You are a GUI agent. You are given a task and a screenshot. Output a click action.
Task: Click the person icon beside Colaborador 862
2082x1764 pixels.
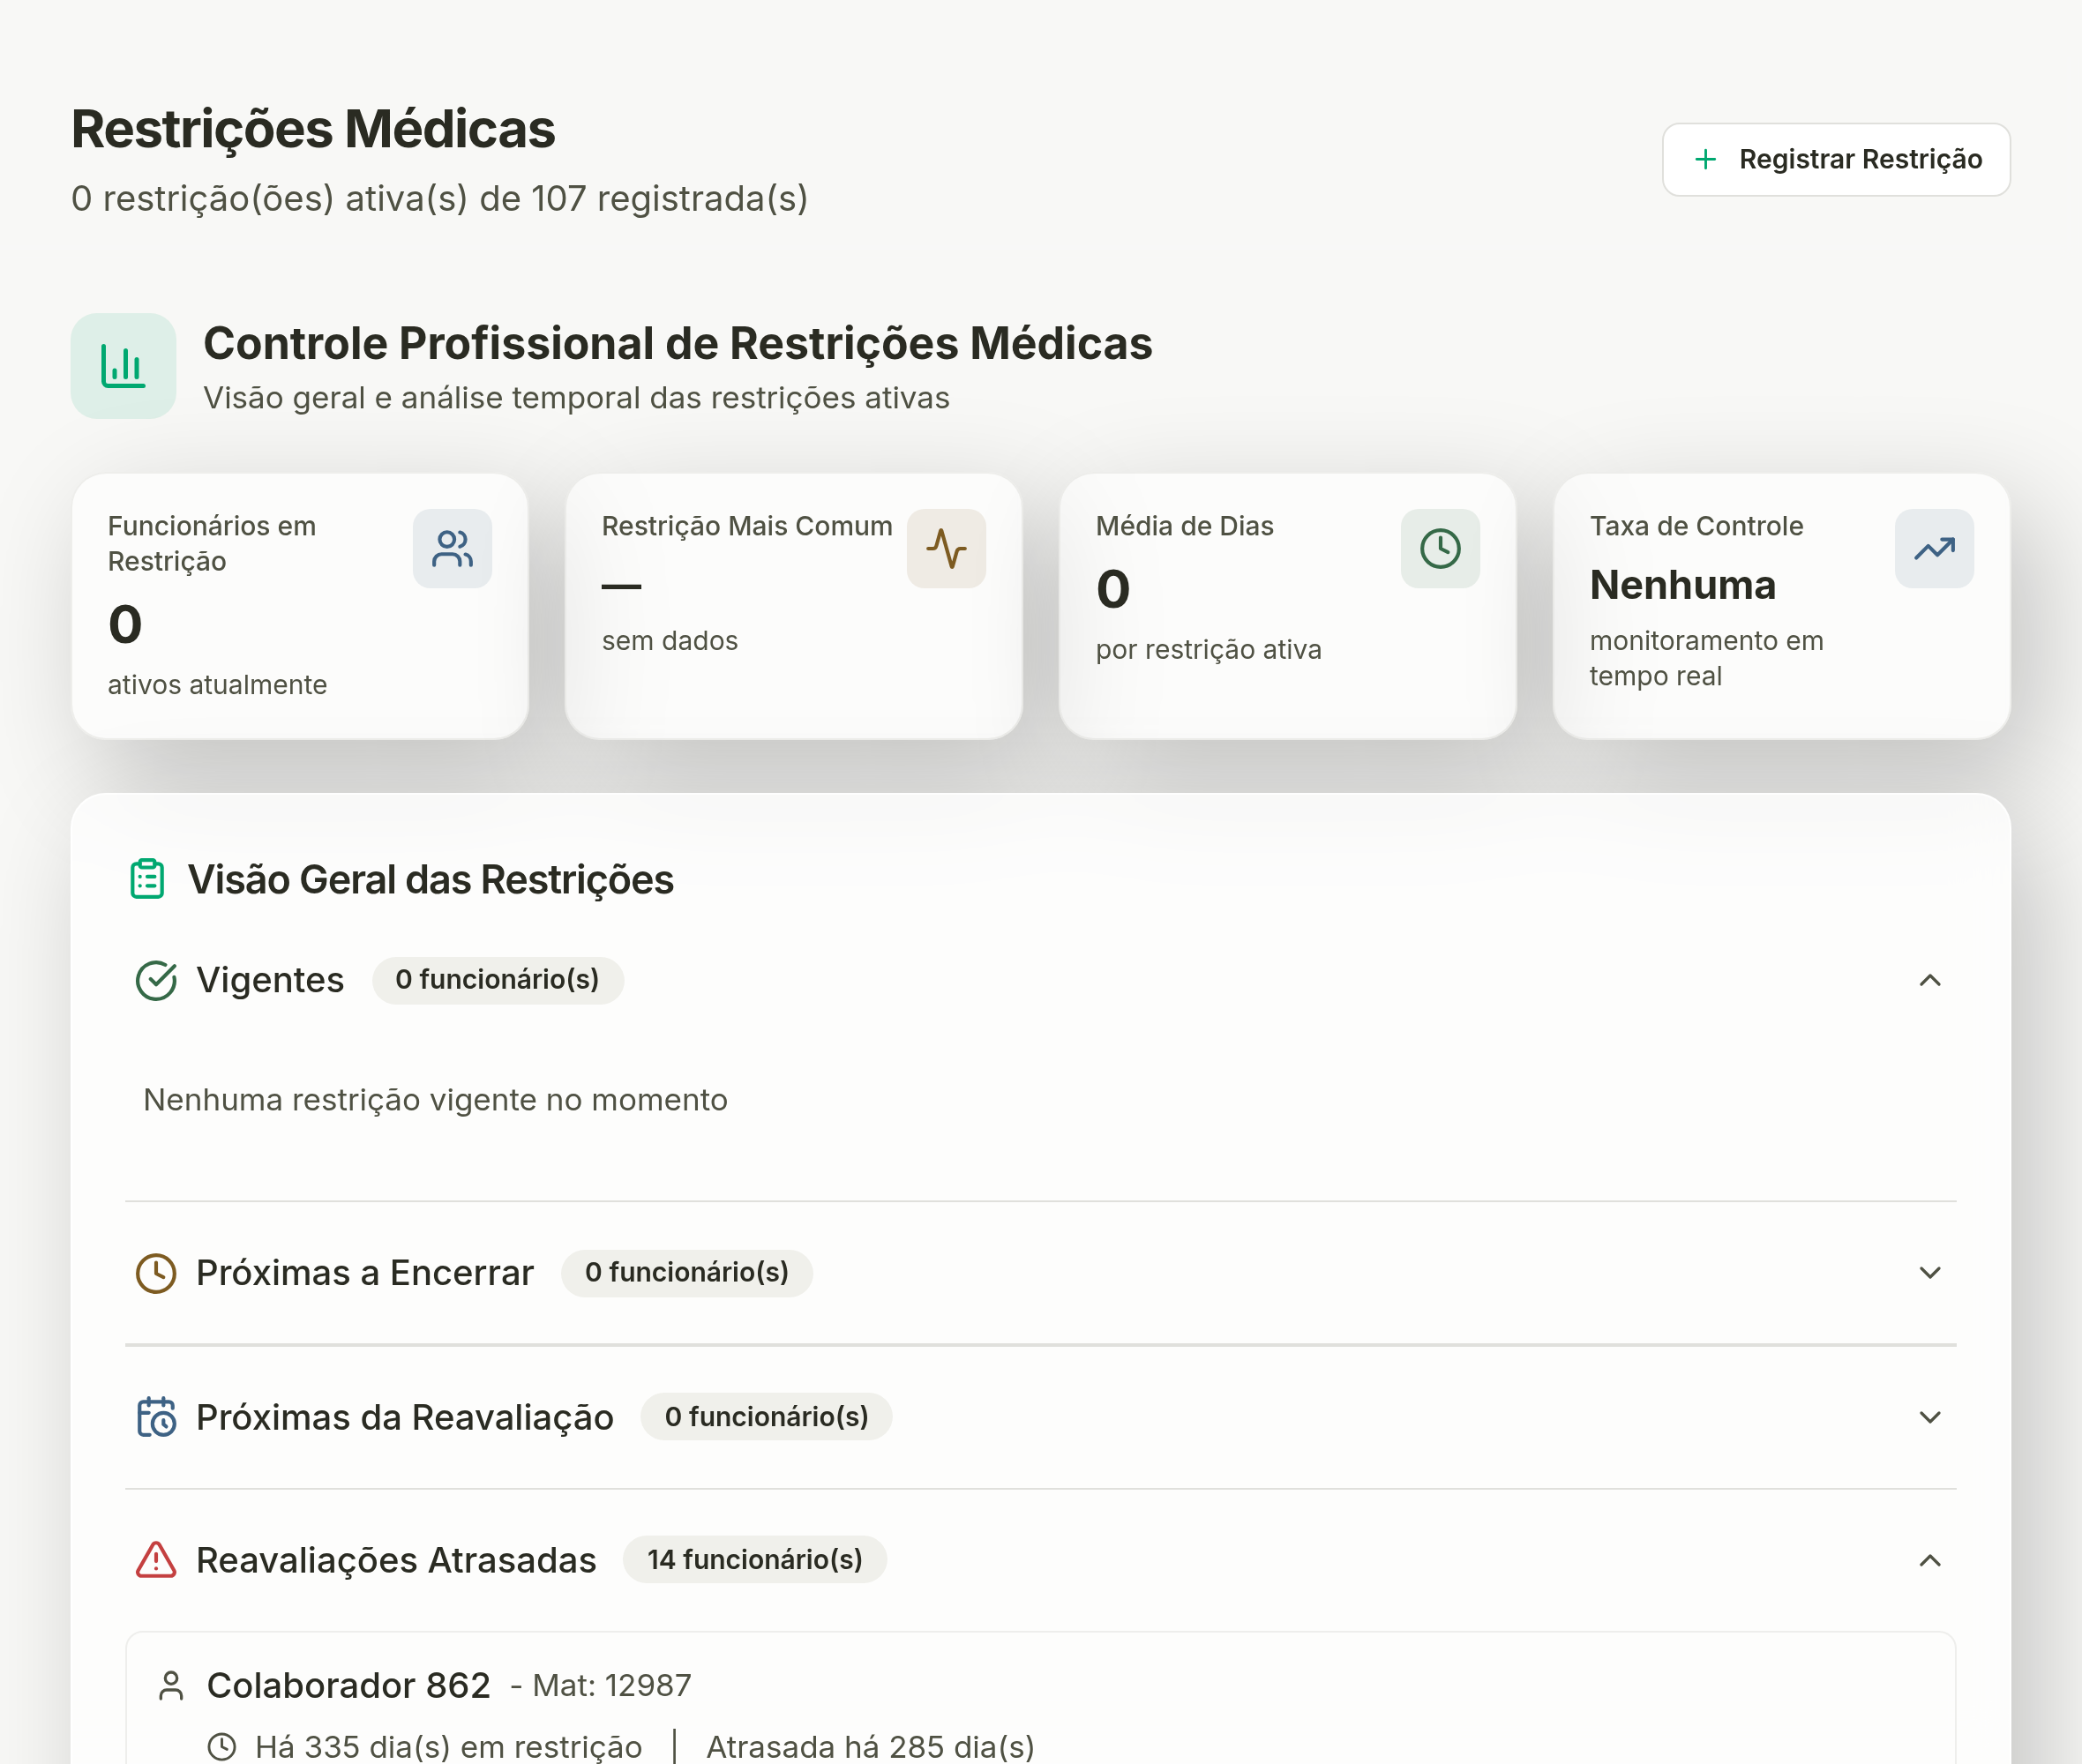click(x=171, y=1686)
